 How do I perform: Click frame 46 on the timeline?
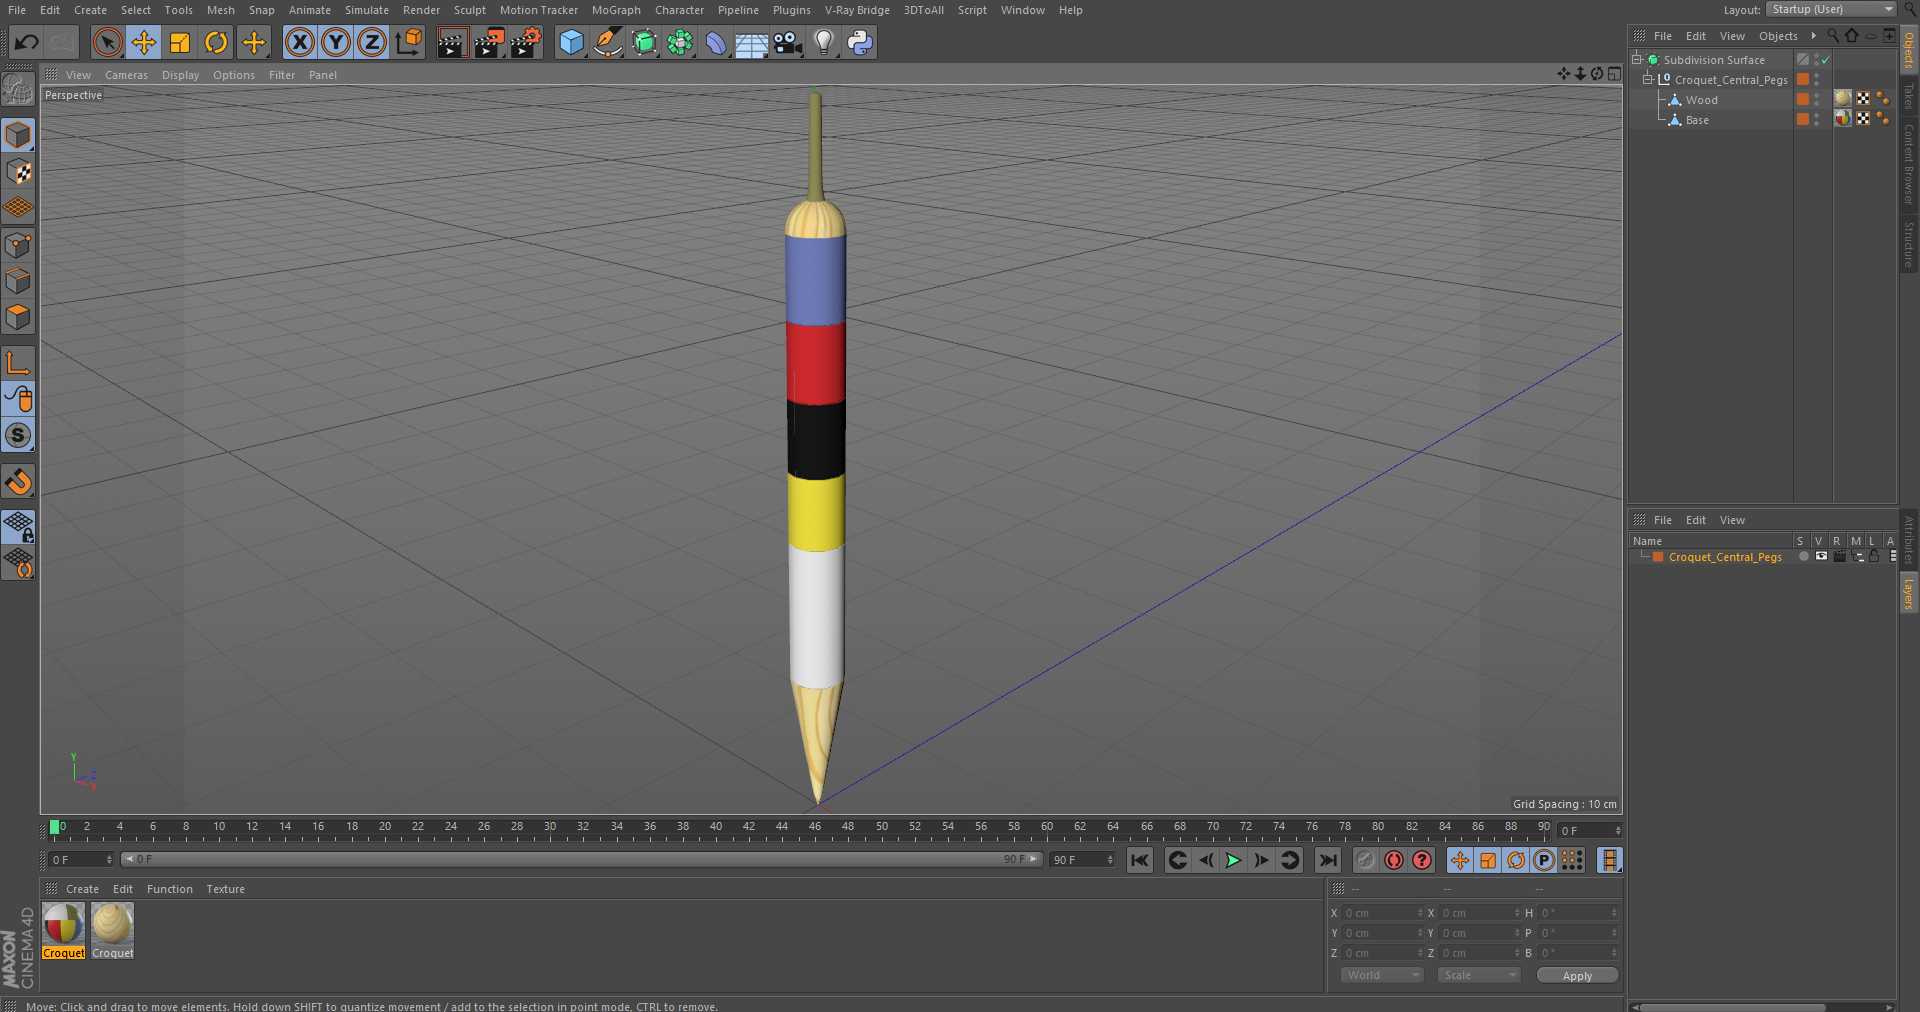815,827
